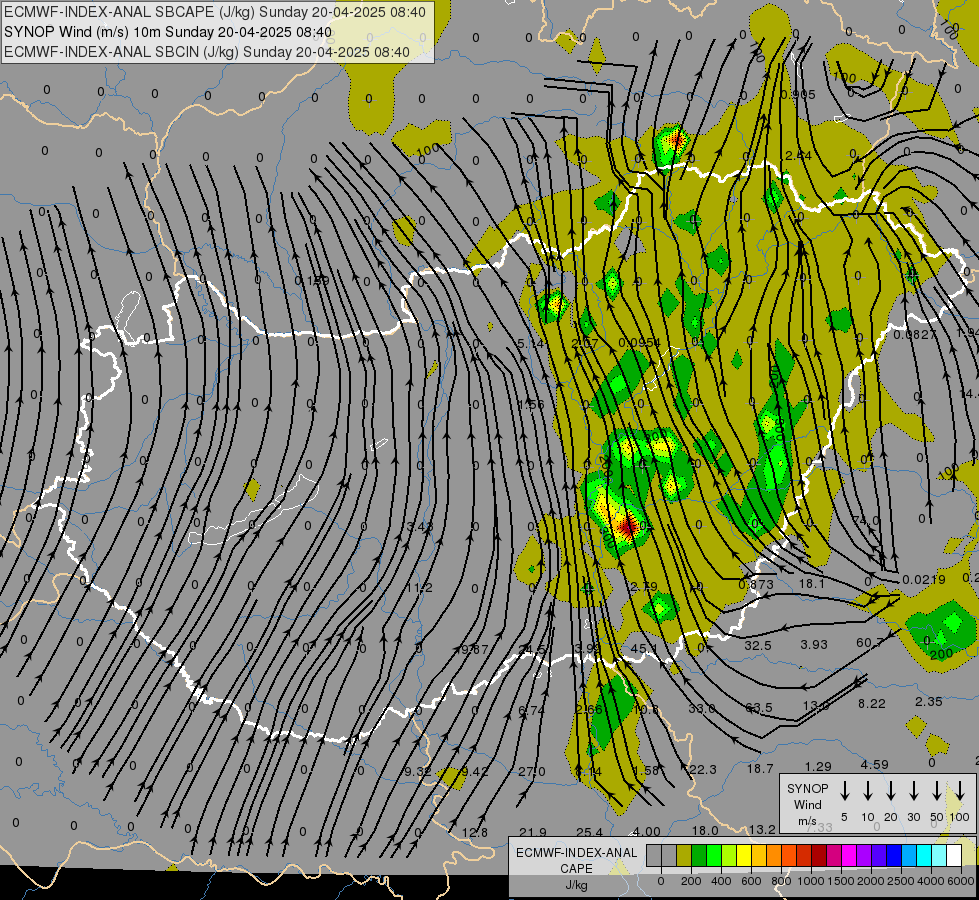This screenshot has height=900, width=979.
Task: Click the 30 m/s wind arrow in the legend
Action: [x=913, y=791]
